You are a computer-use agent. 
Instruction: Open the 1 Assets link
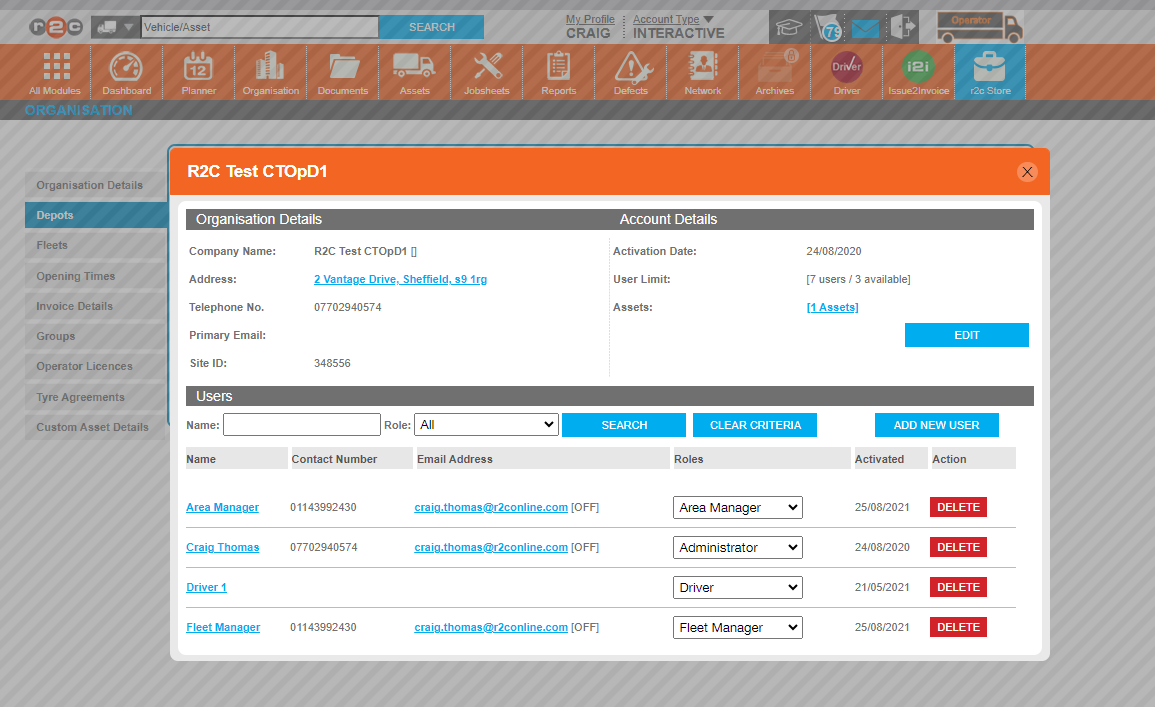(832, 307)
